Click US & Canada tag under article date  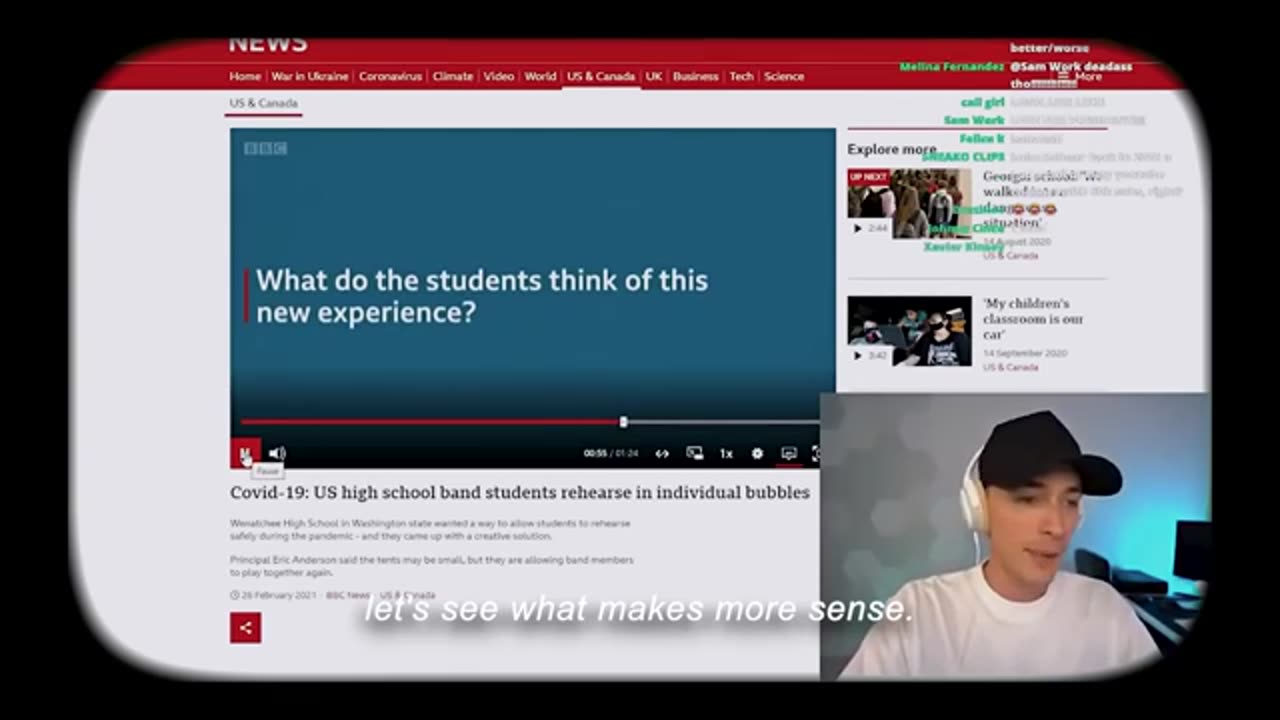408,595
